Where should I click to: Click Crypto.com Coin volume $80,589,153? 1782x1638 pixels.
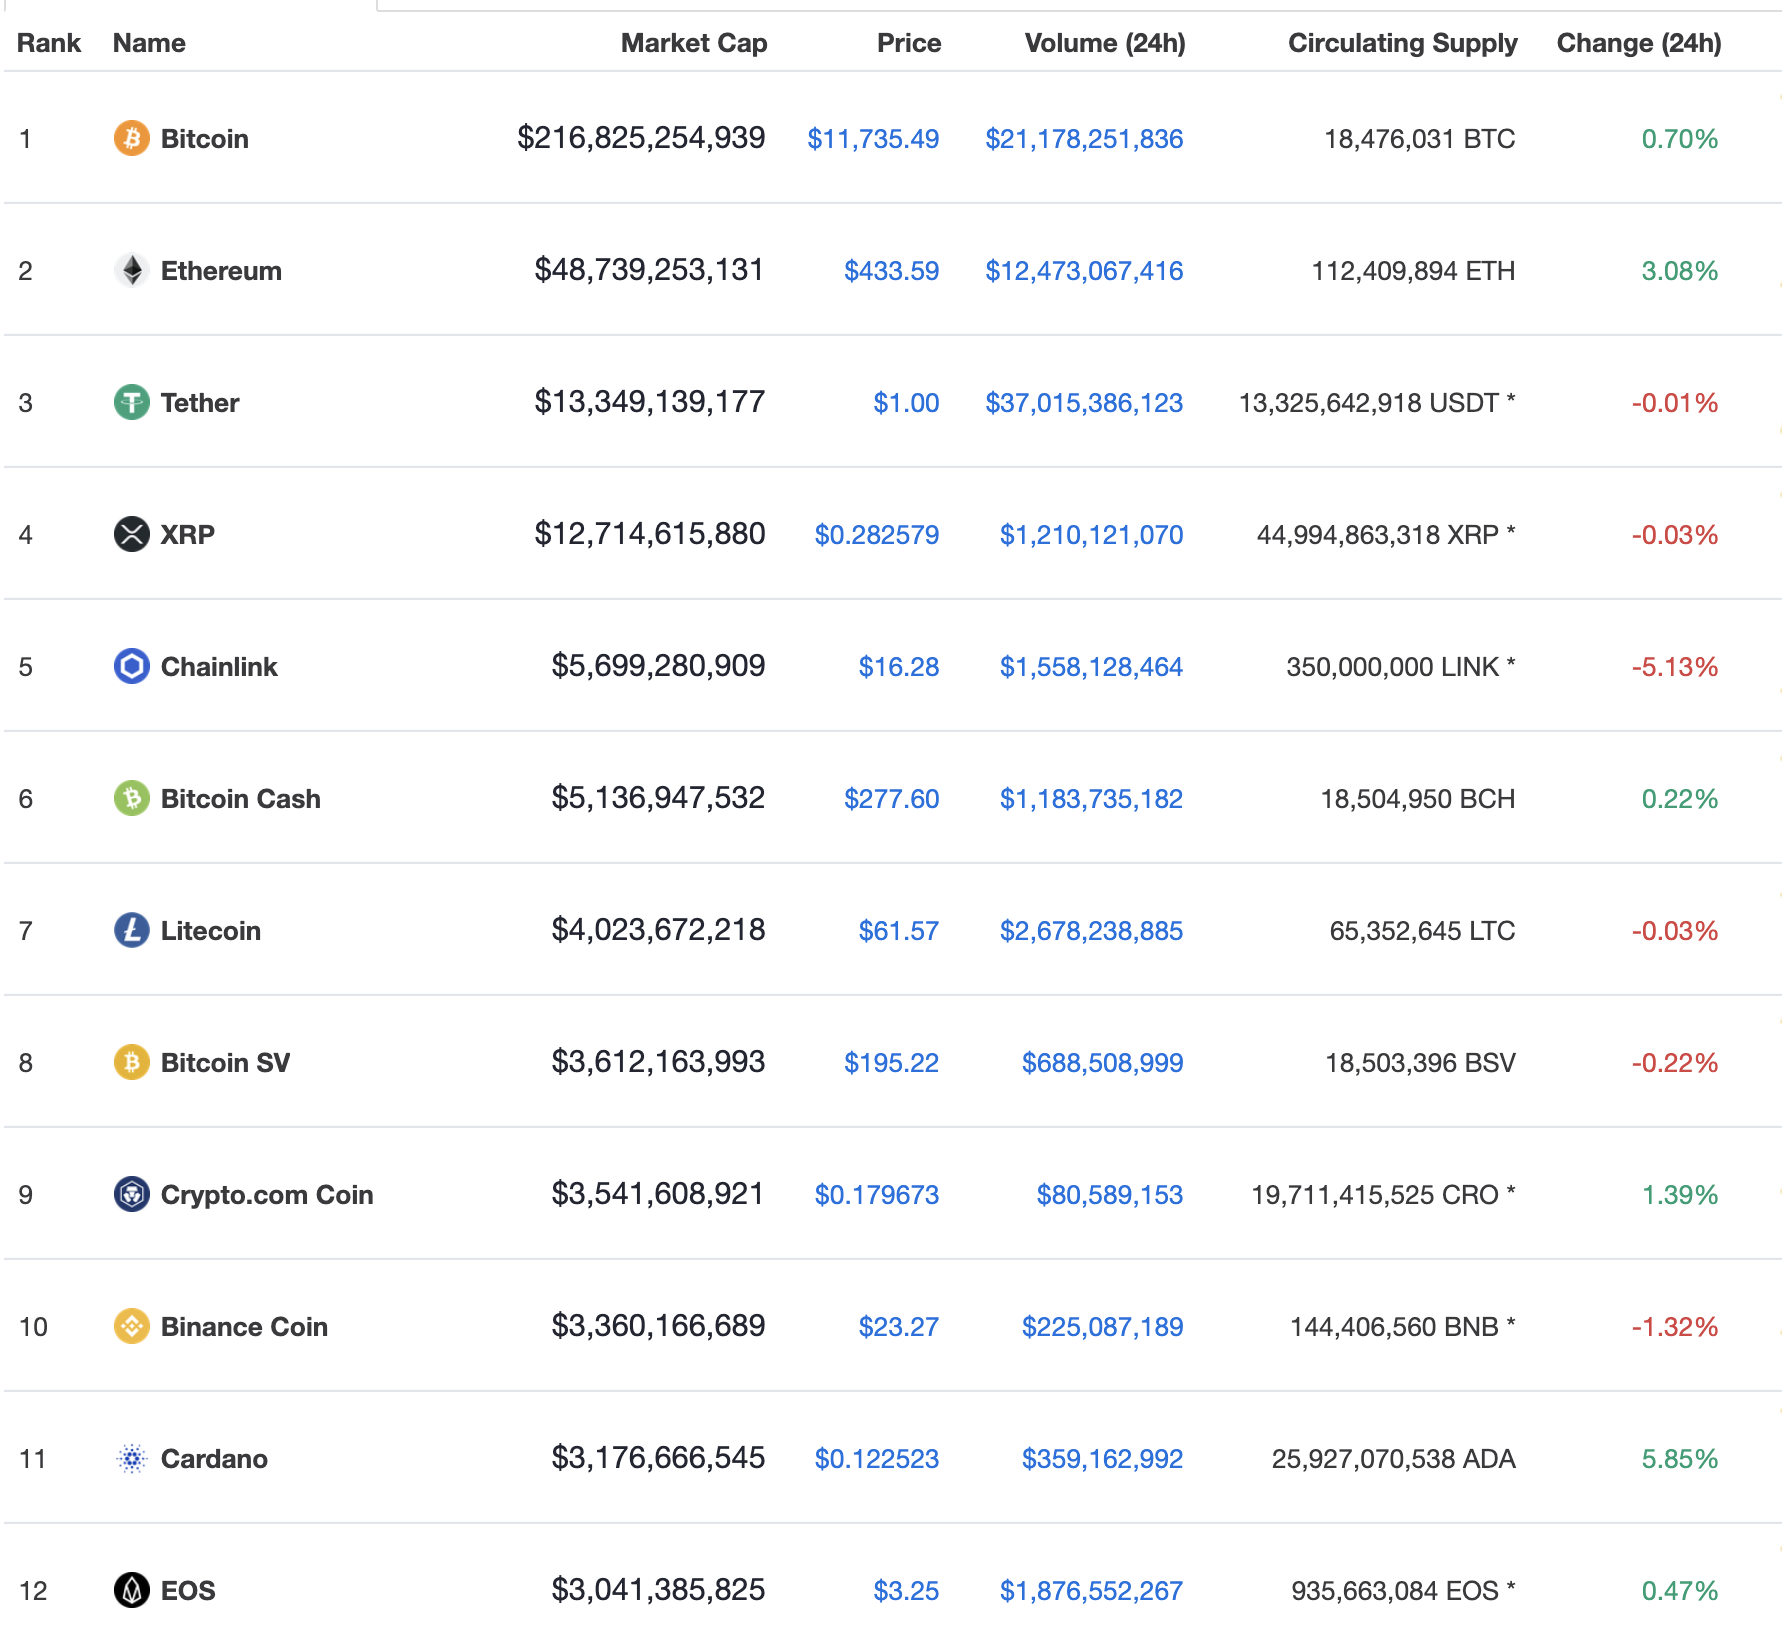click(x=1110, y=1194)
